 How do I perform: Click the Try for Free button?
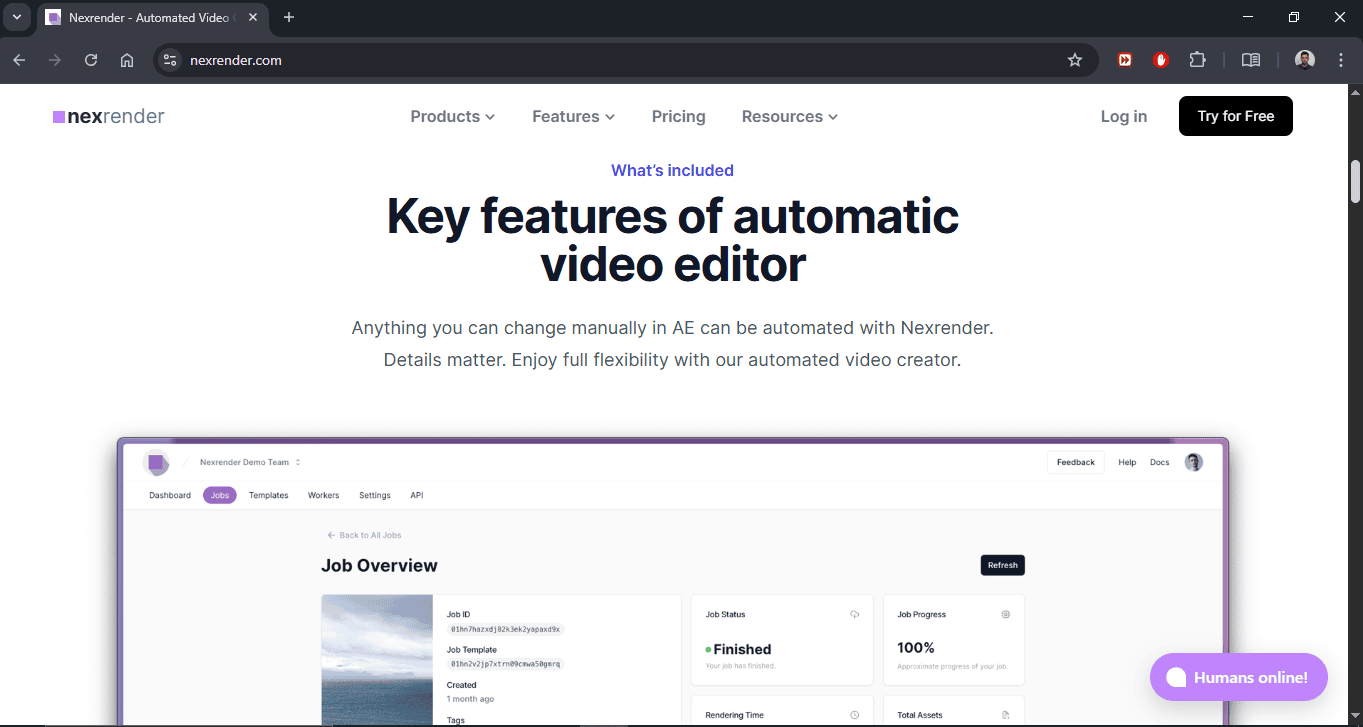[x=1236, y=116]
